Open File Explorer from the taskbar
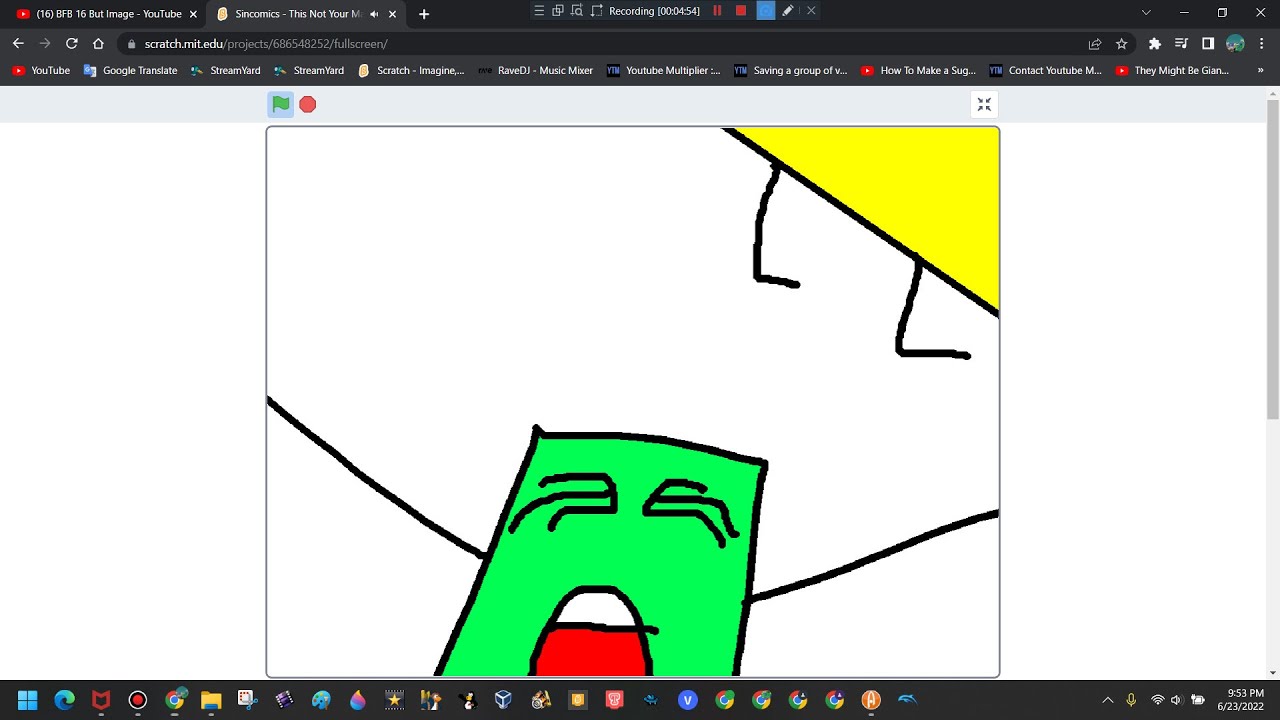1280x720 pixels. pos(211,700)
